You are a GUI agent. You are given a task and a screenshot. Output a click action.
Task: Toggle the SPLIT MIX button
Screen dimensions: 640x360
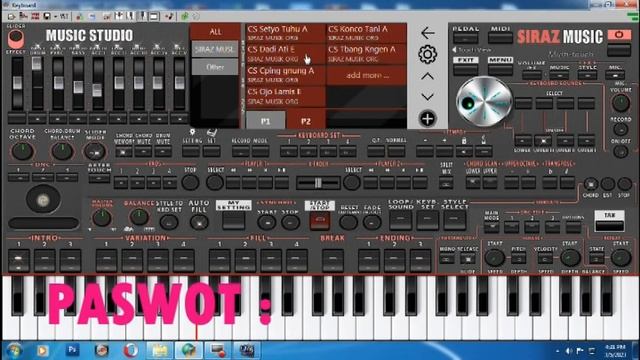click(446, 183)
